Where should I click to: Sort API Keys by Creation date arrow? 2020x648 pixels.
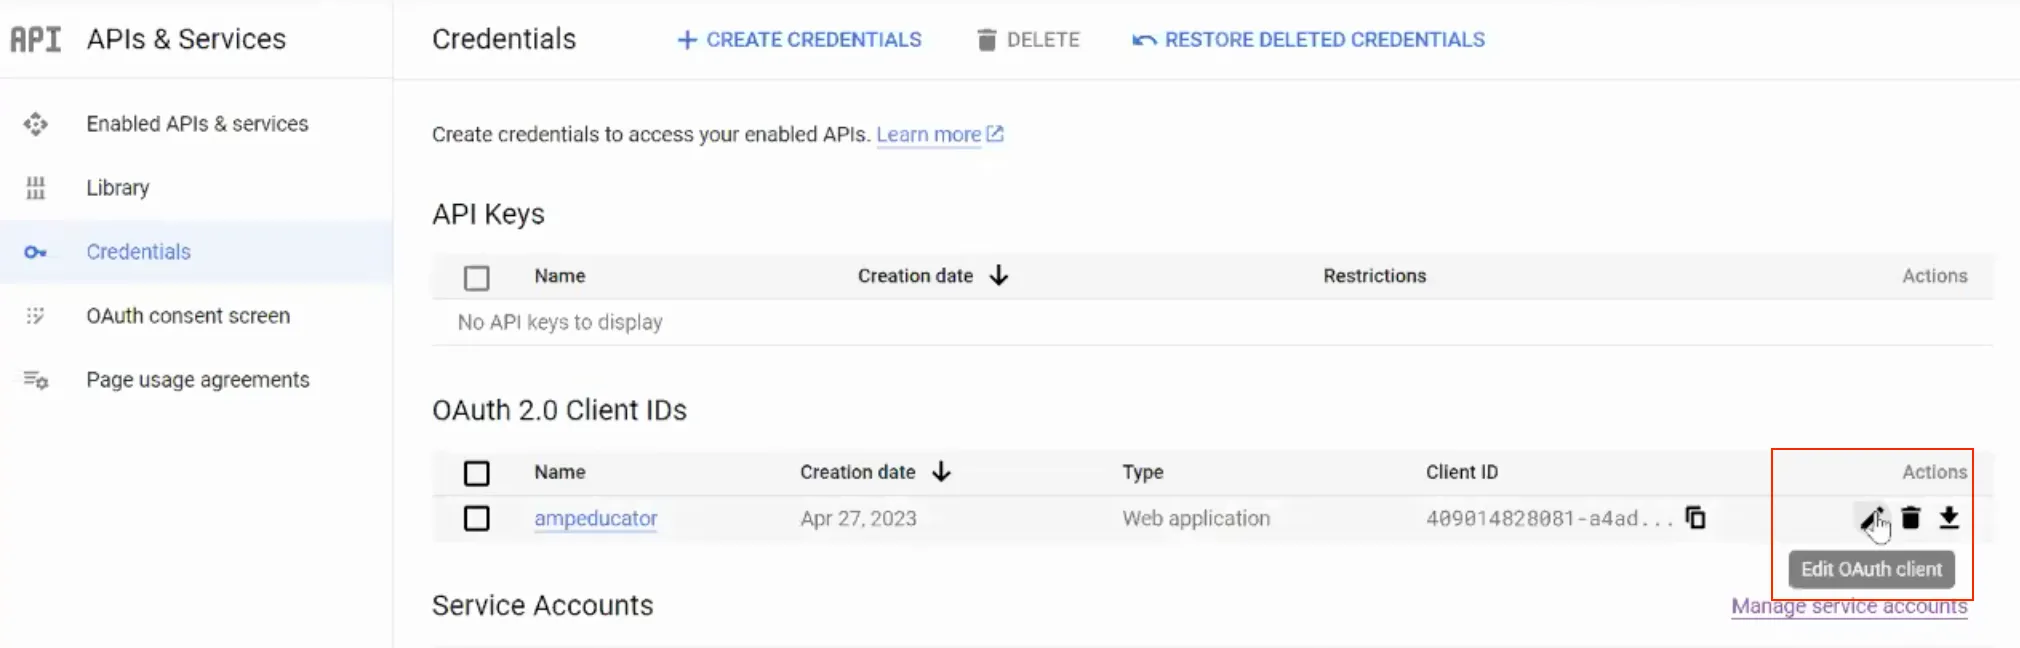coord(999,275)
